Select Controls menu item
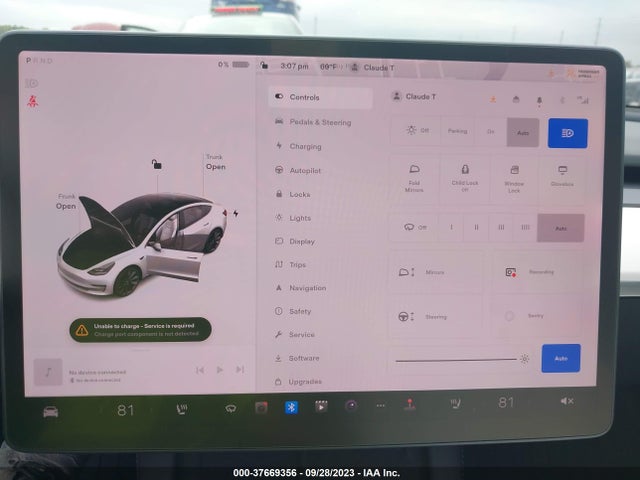This screenshot has width=640, height=480. [320, 97]
